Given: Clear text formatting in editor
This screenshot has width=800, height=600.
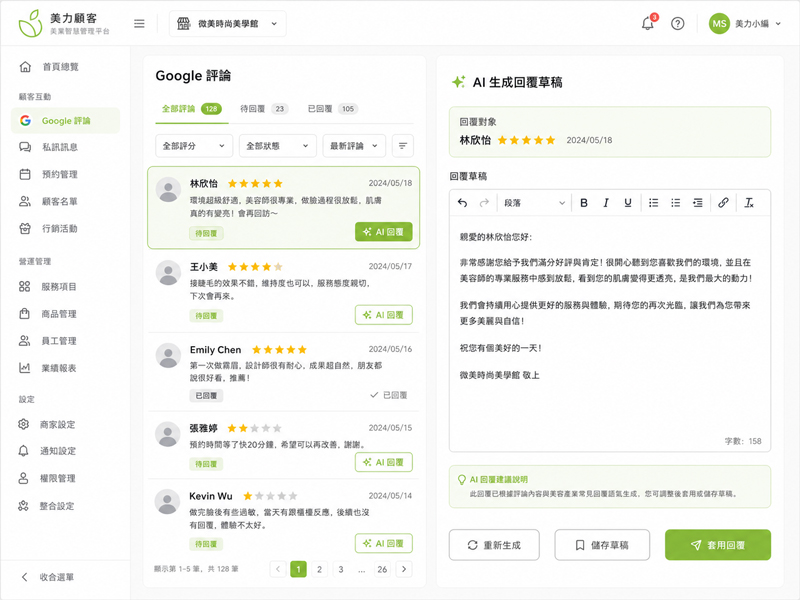Looking at the screenshot, I should (x=748, y=203).
